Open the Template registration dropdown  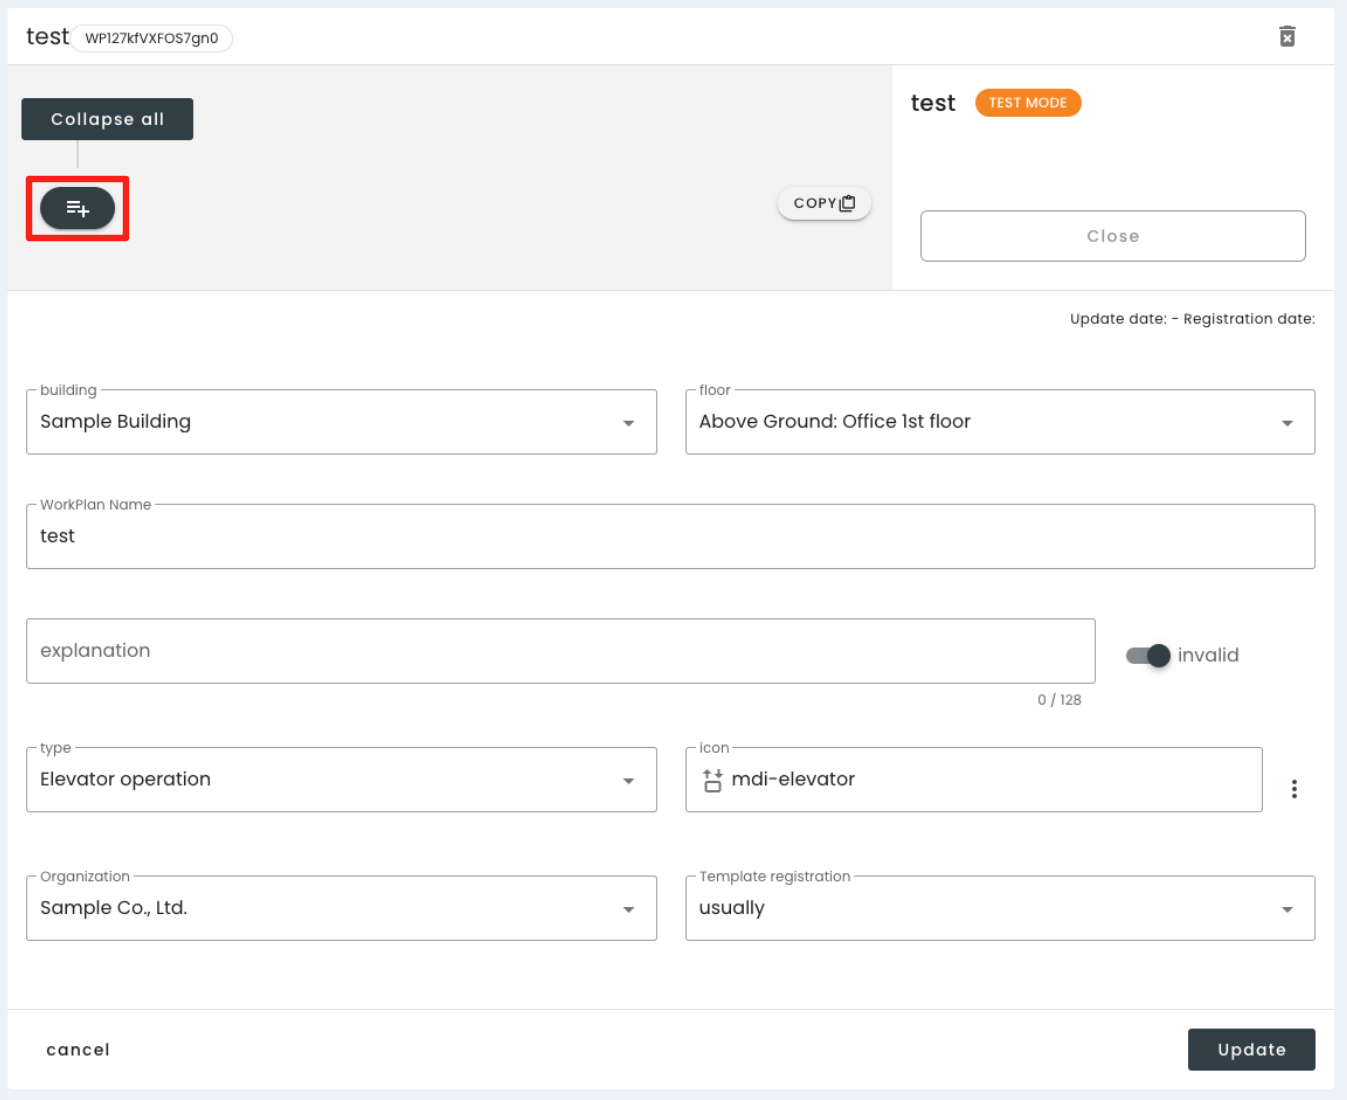click(1000, 908)
